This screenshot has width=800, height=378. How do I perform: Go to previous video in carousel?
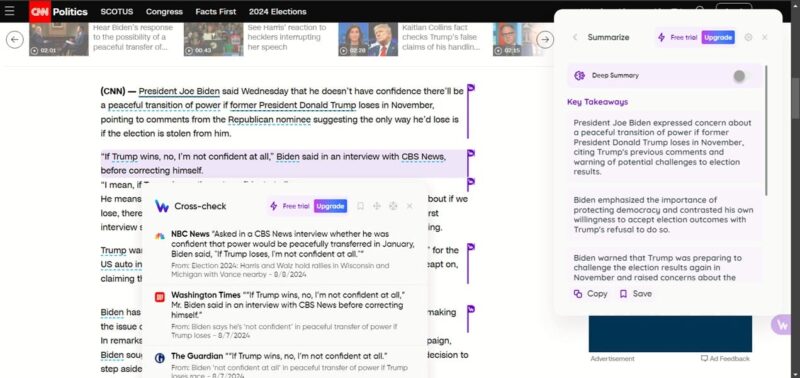[15, 39]
